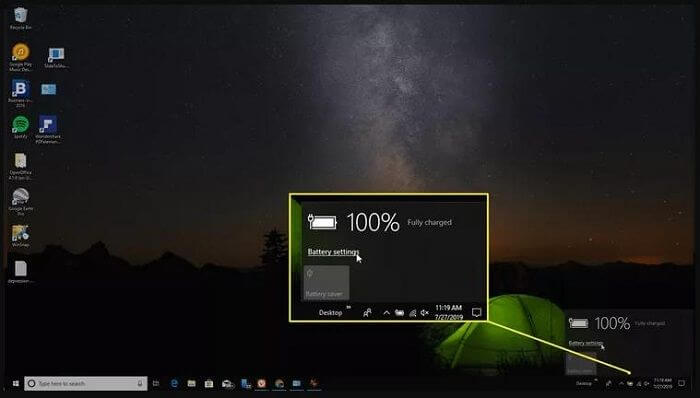
Task: Launch the Spotify desktop shortcut
Action: click(x=21, y=127)
